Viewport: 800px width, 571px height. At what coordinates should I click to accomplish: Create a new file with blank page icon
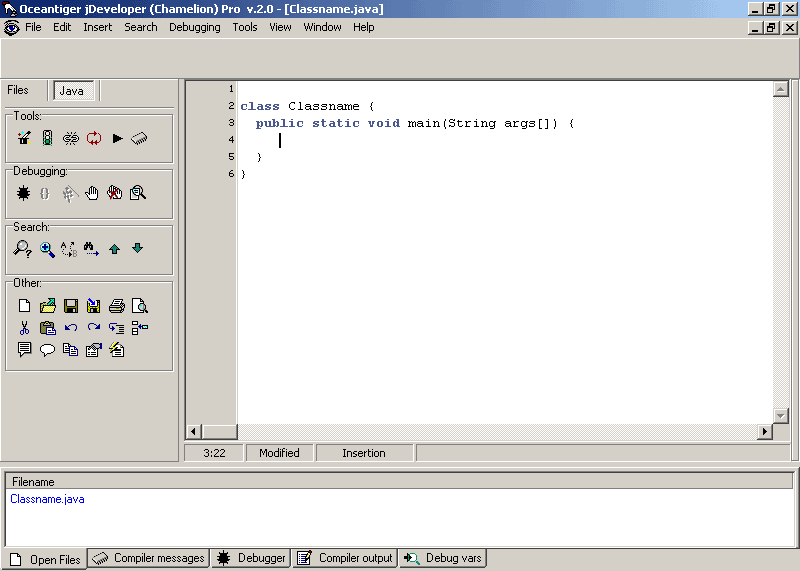pyautogui.click(x=24, y=306)
